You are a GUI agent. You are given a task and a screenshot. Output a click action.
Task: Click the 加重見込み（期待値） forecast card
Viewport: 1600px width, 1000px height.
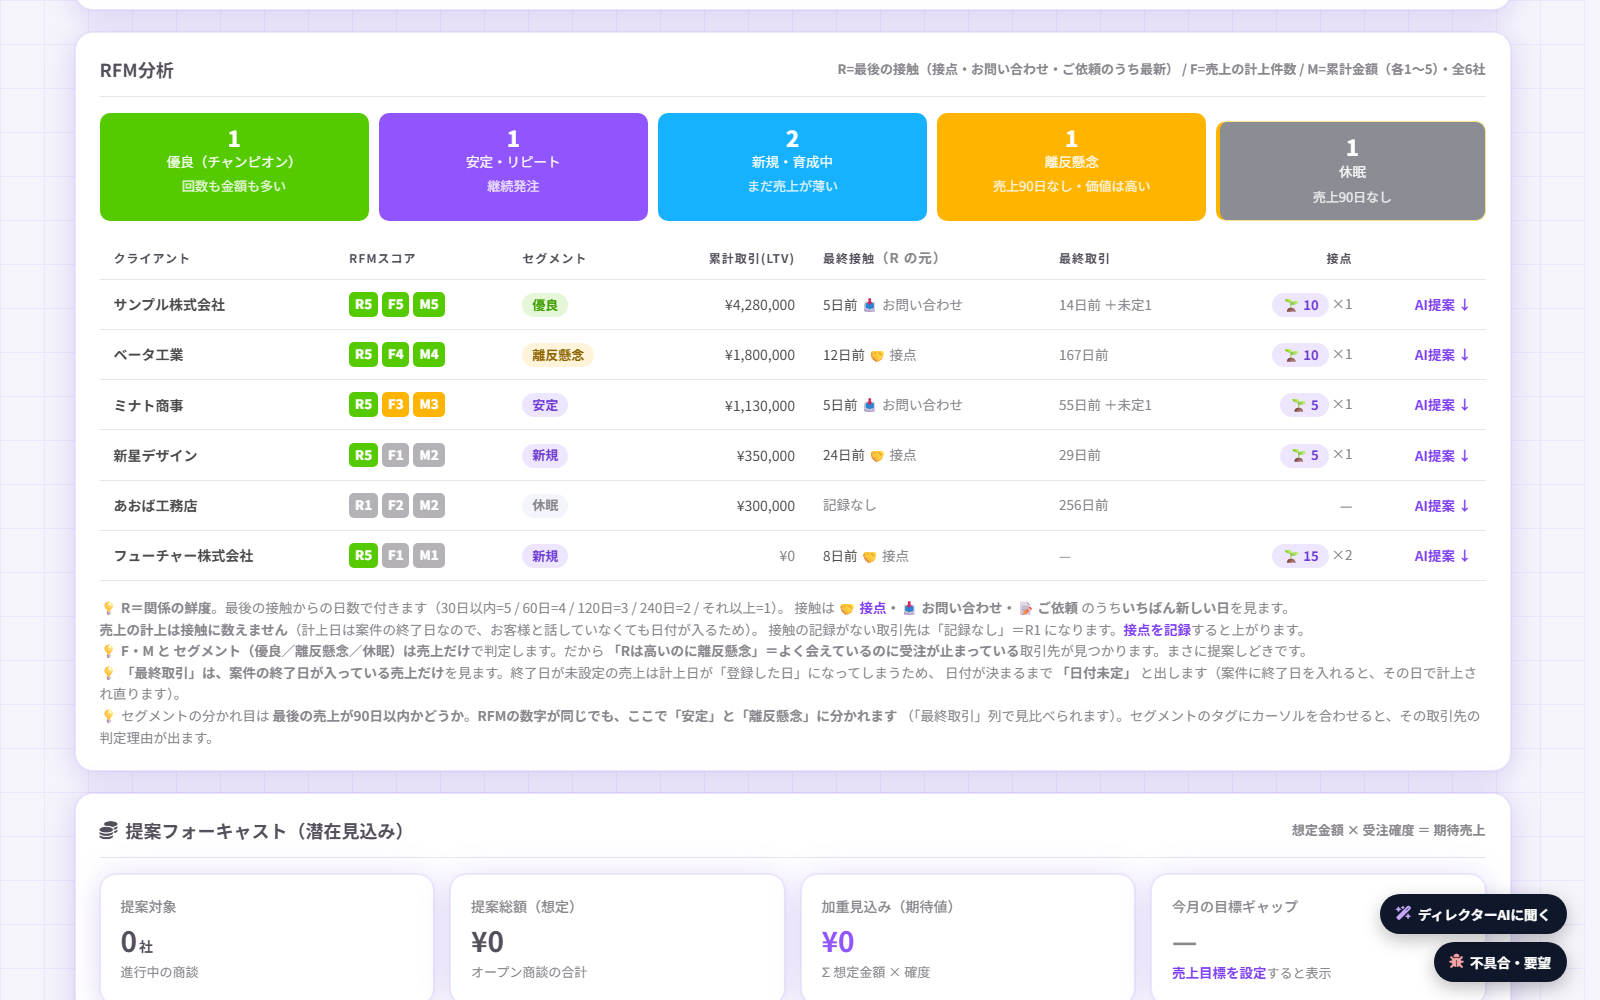(968, 938)
